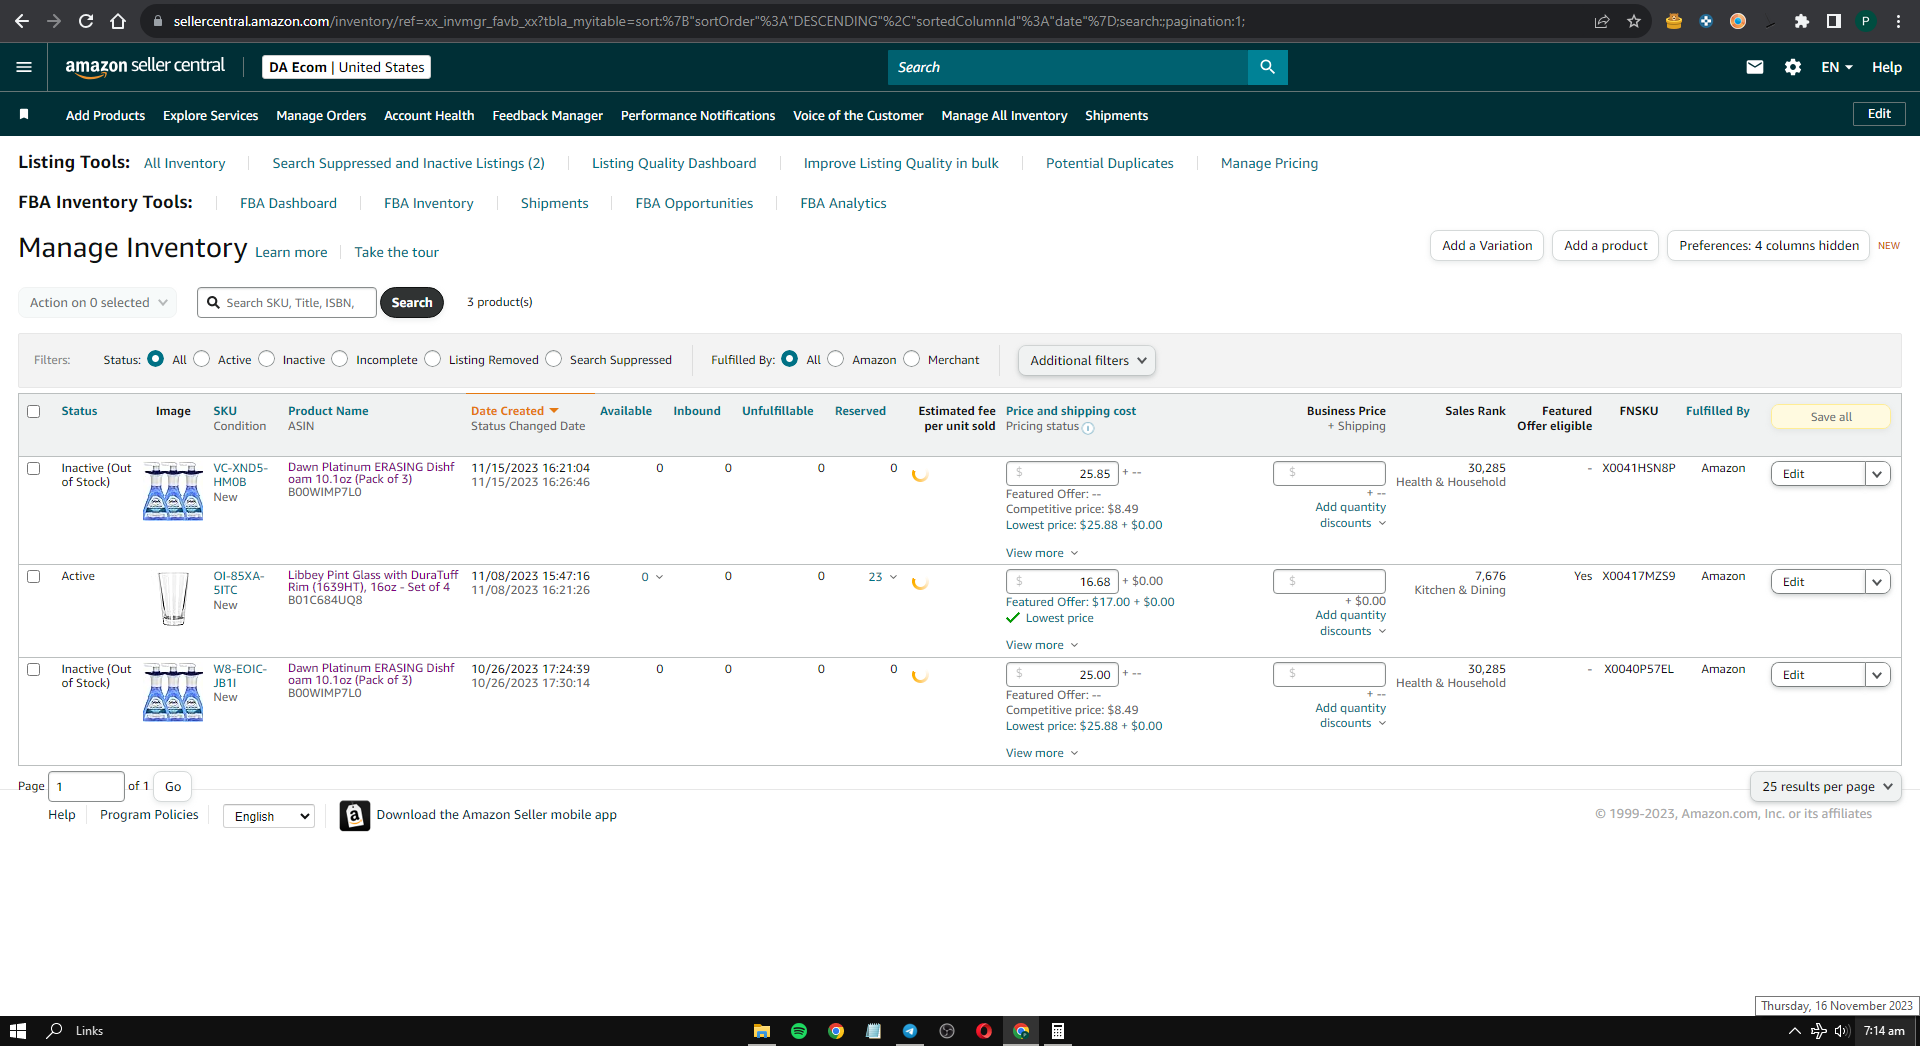The height and width of the screenshot is (1046, 1920).
Task: Open the Edit dropdown arrow for VC-XND5-HM0B row
Action: pyautogui.click(x=1878, y=474)
